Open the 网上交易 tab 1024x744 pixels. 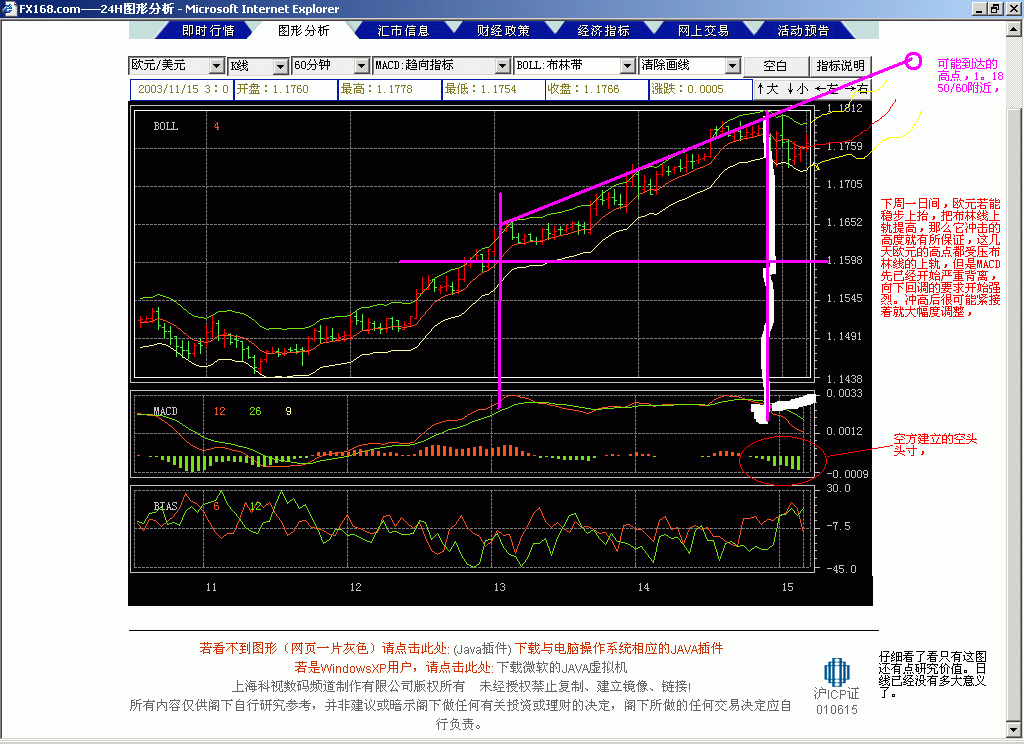pos(703,31)
